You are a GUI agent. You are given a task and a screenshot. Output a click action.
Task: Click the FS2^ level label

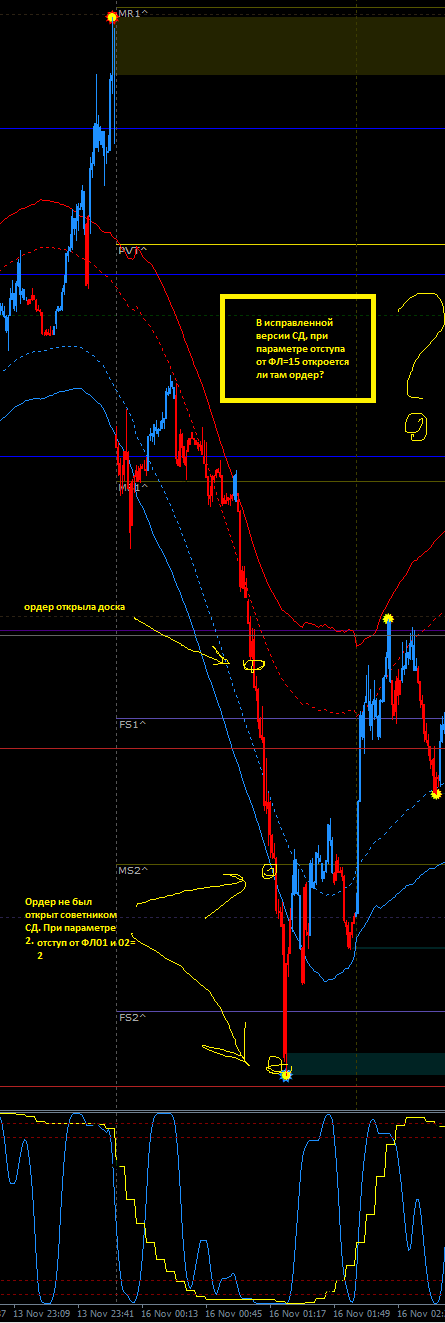[x=131, y=1017]
